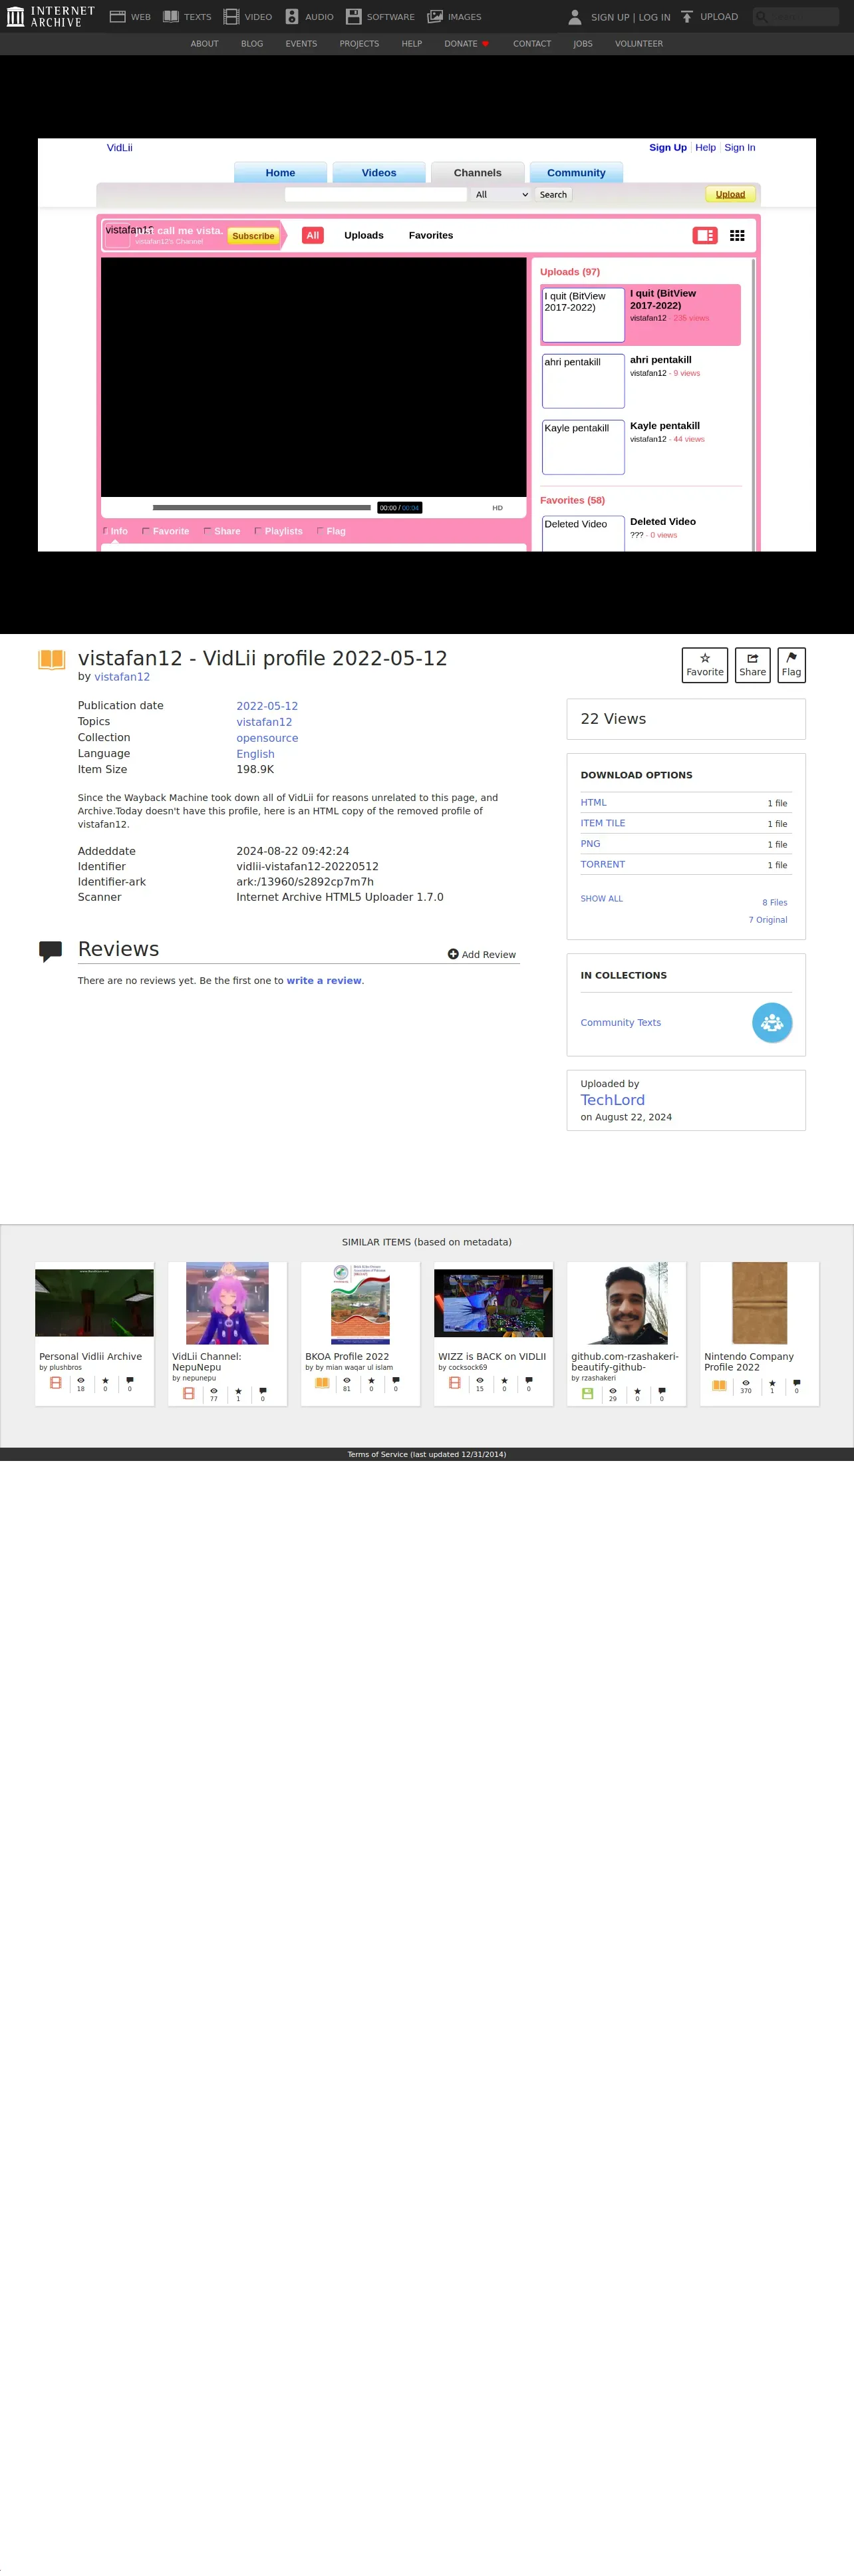Open the Volunteer menu link

click(639, 44)
